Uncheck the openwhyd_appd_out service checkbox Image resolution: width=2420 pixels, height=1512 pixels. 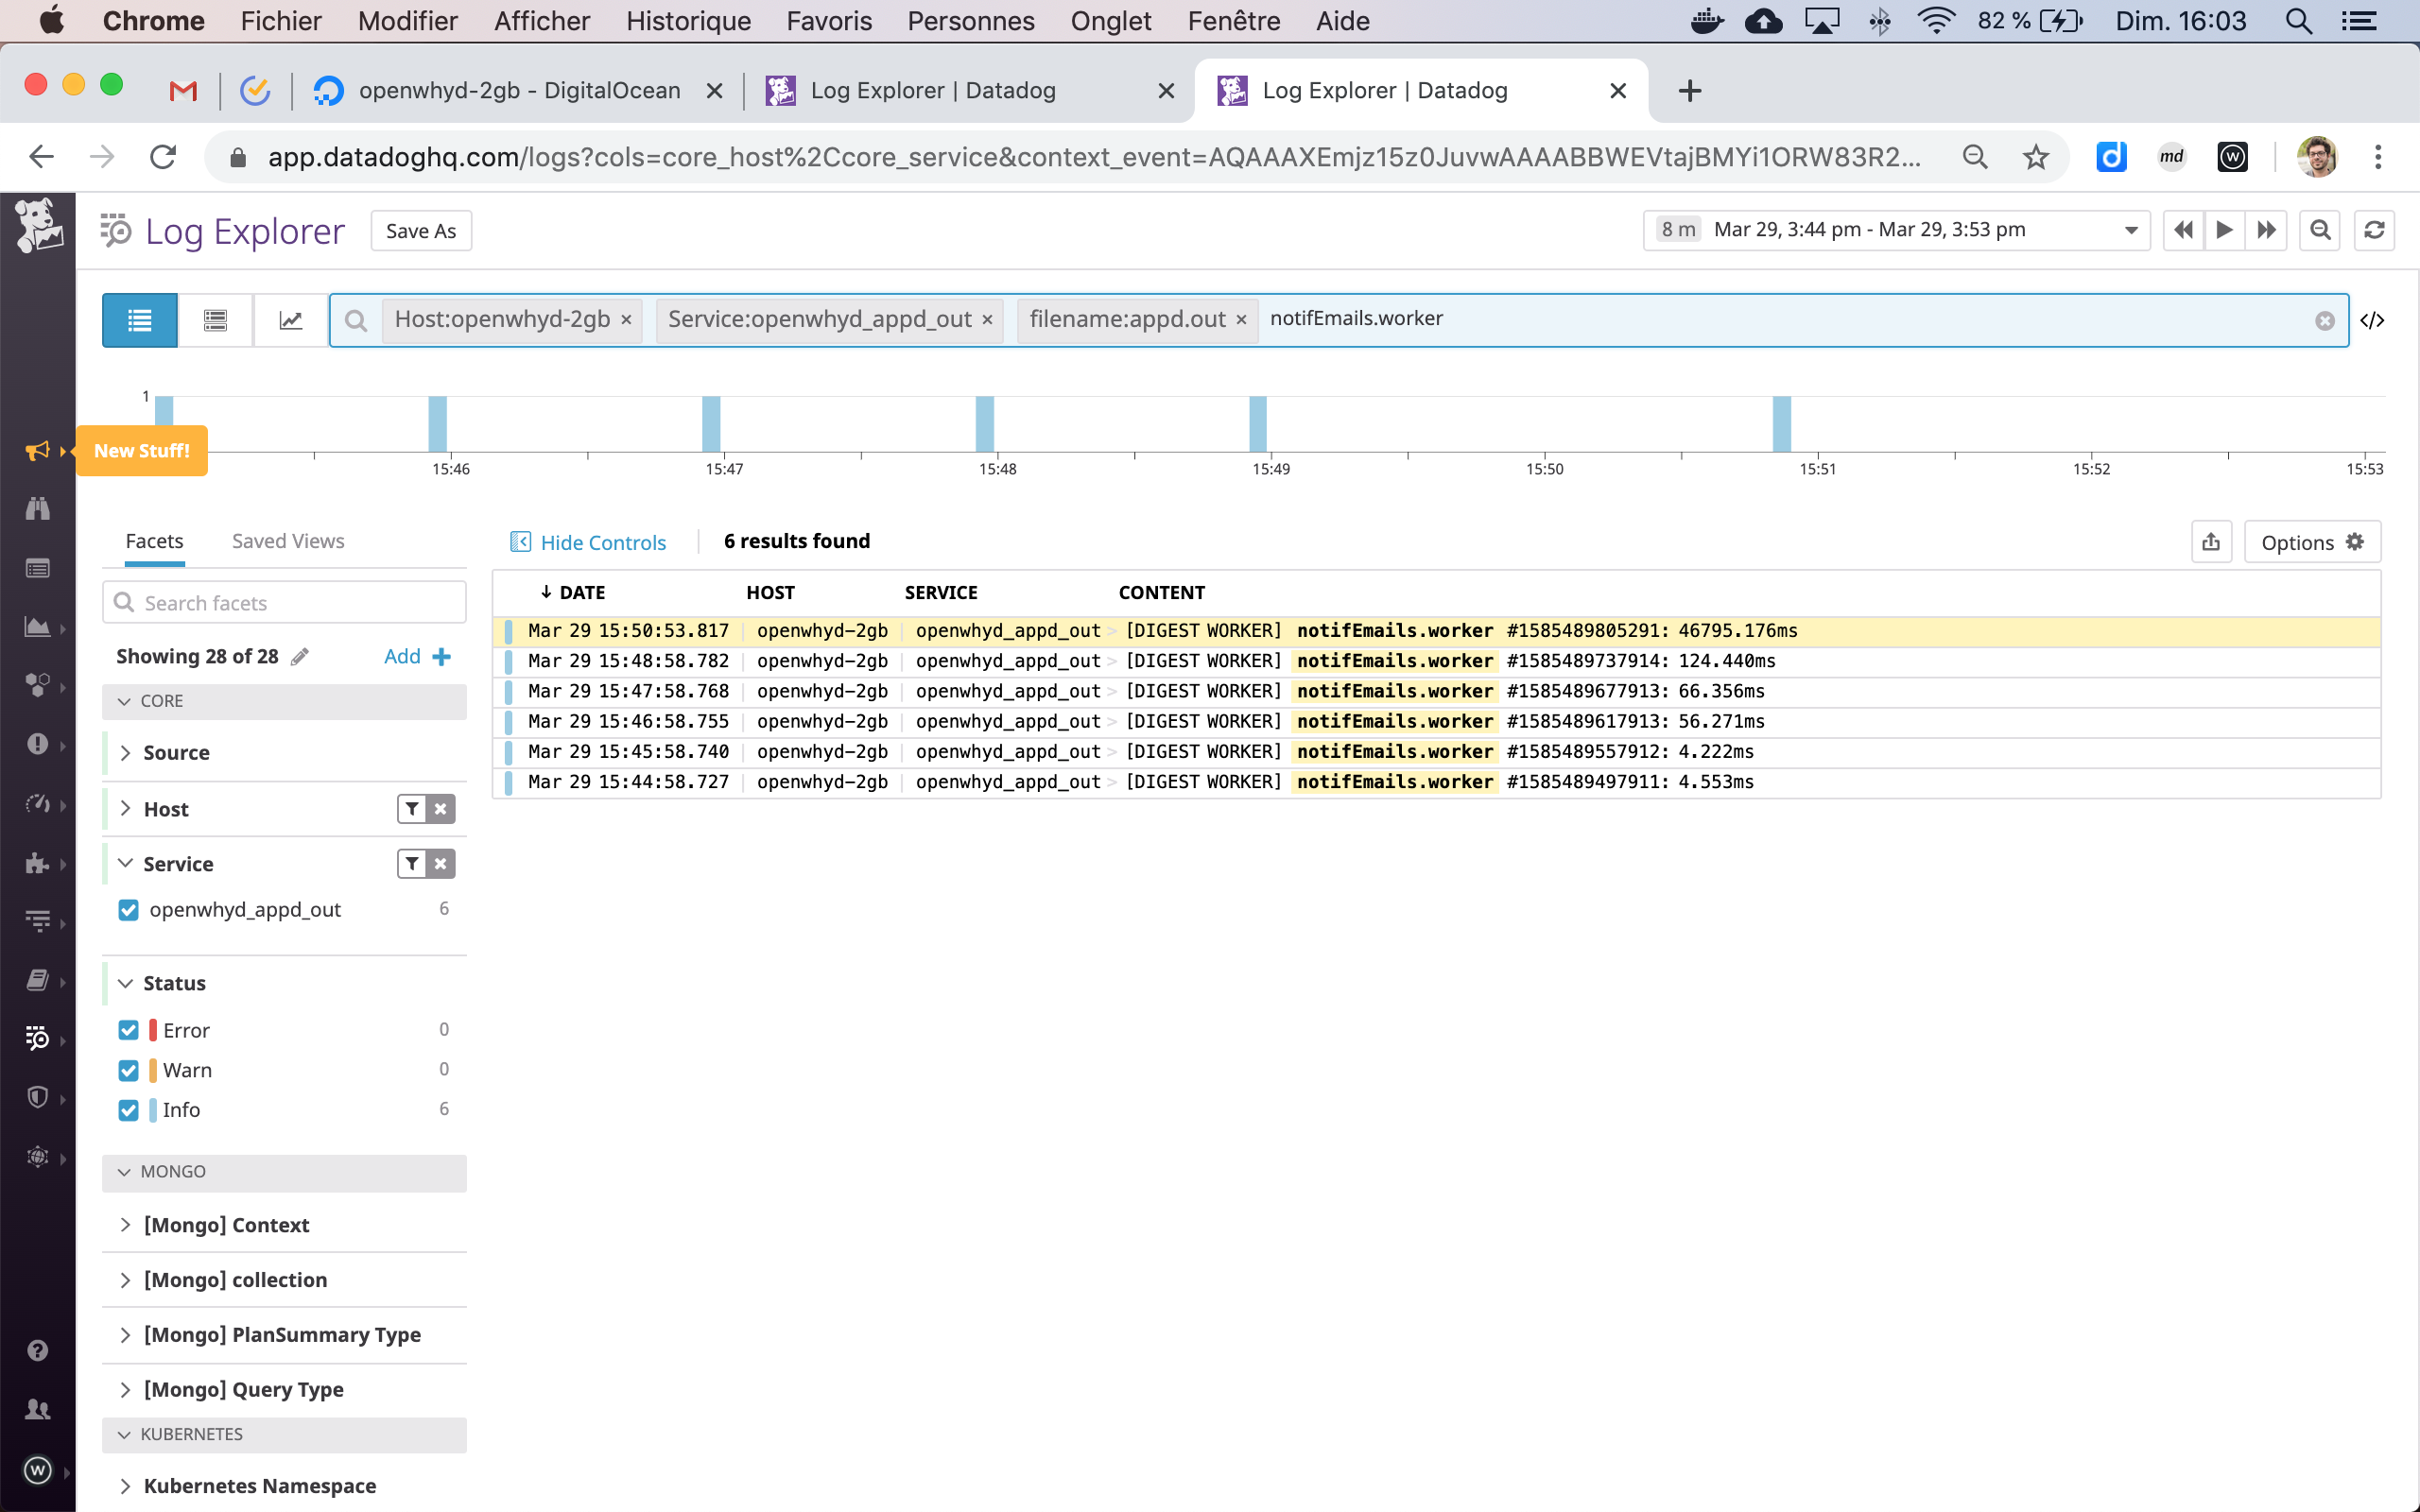128,910
